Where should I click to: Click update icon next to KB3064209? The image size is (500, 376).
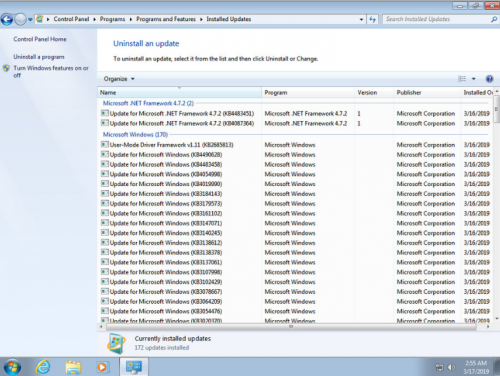coord(105,301)
